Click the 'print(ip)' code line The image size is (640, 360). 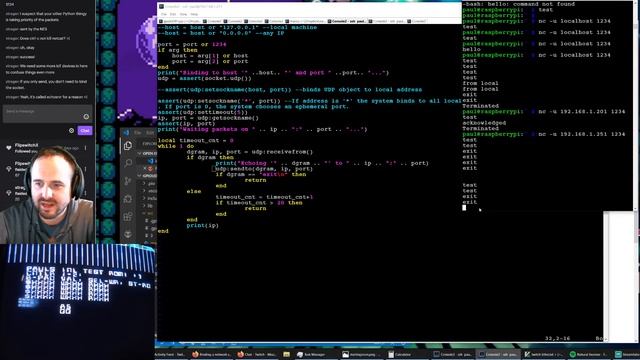click(x=202, y=225)
